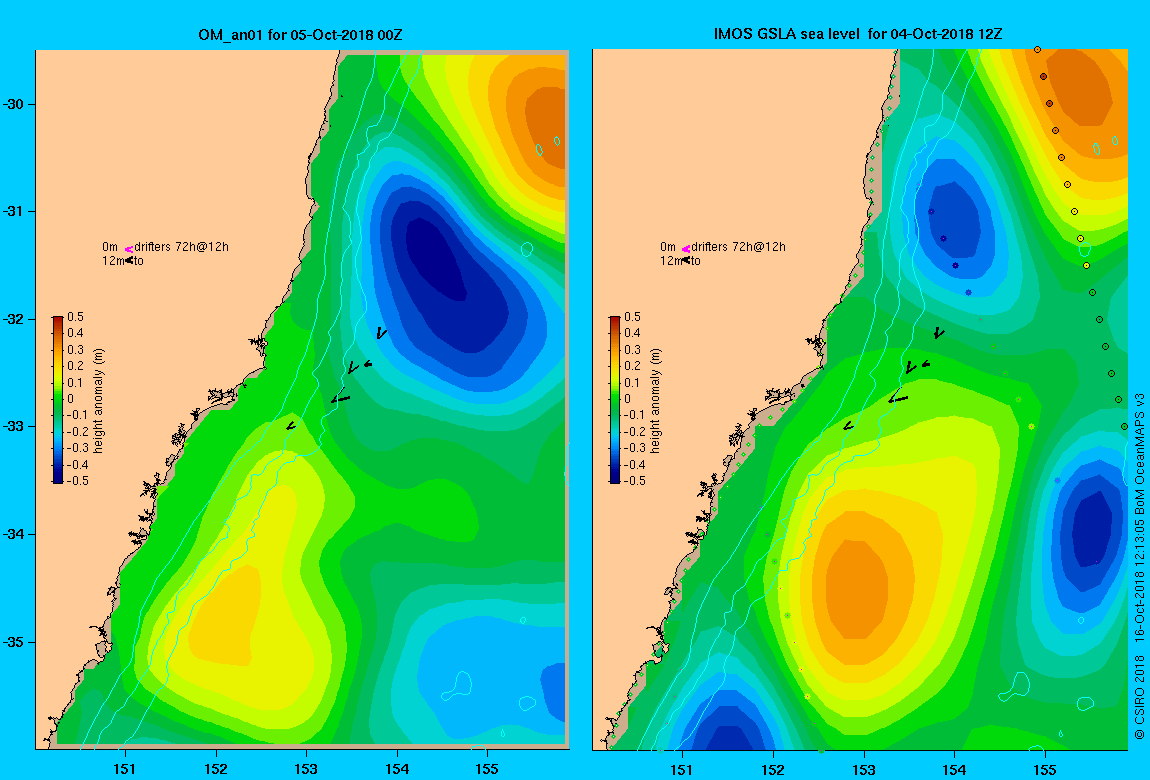Click color bar value 0.5 in OM_an01 map
1150x780 pixels.
pyautogui.click(x=76, y=317)
